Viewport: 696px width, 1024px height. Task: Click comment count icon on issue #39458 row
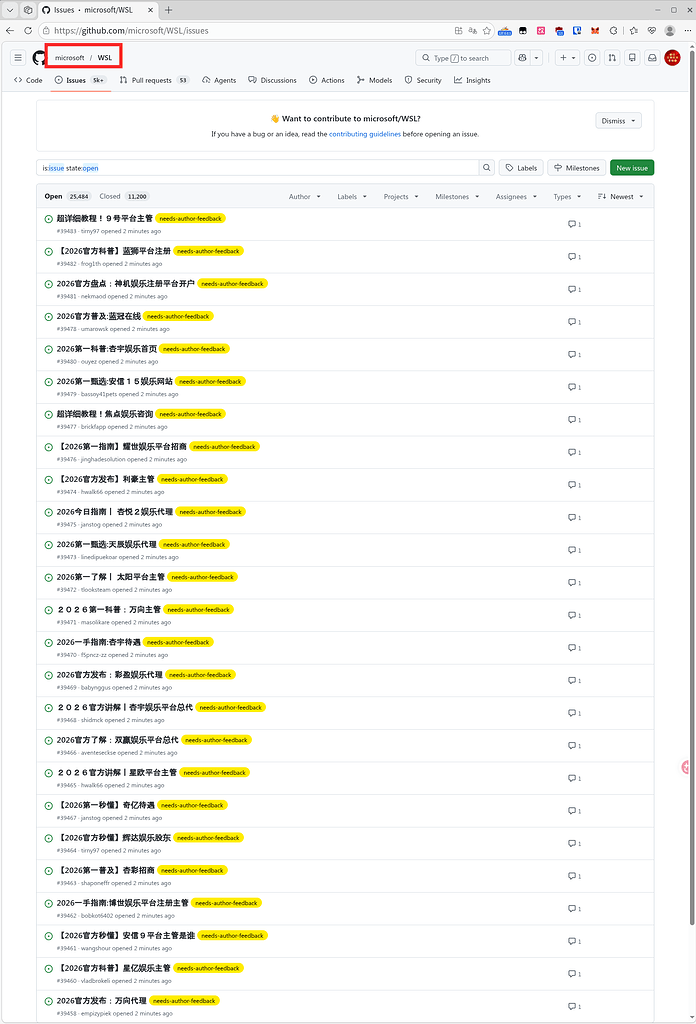[574, 1006]
